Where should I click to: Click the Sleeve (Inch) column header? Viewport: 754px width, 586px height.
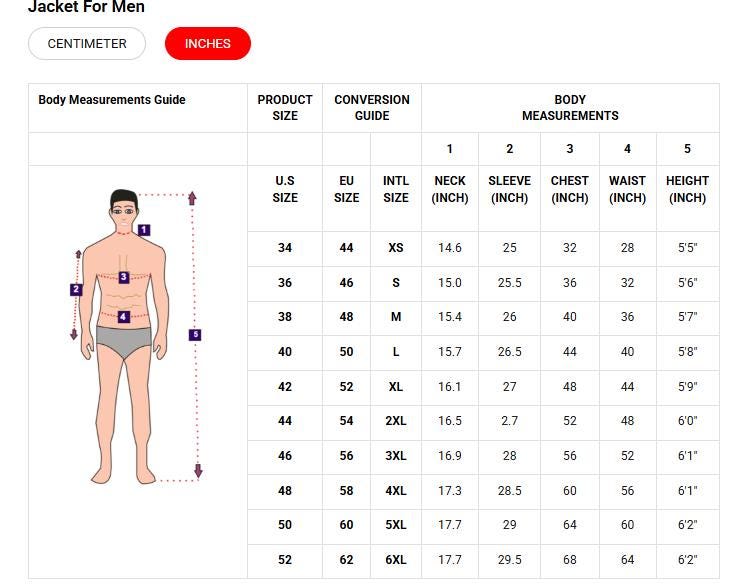pyautogui.click(x=509, y=189)
